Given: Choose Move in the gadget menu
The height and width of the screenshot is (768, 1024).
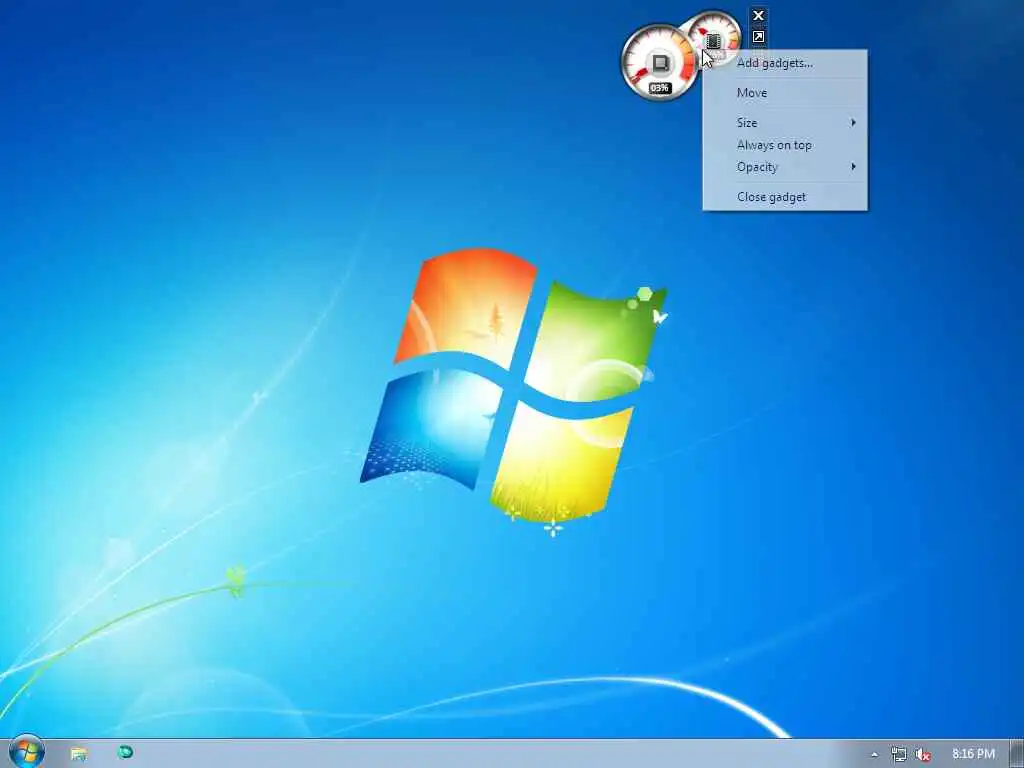Looking at the screenshot, I should [785, 93].
